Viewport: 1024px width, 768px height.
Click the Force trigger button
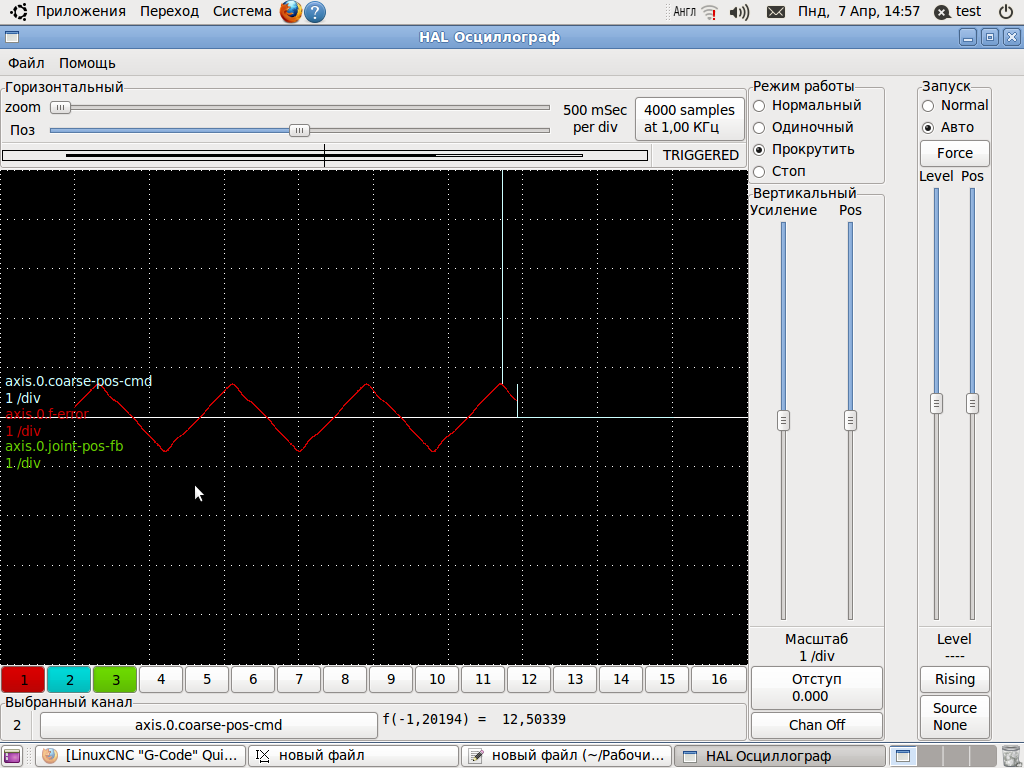point(955,153)
